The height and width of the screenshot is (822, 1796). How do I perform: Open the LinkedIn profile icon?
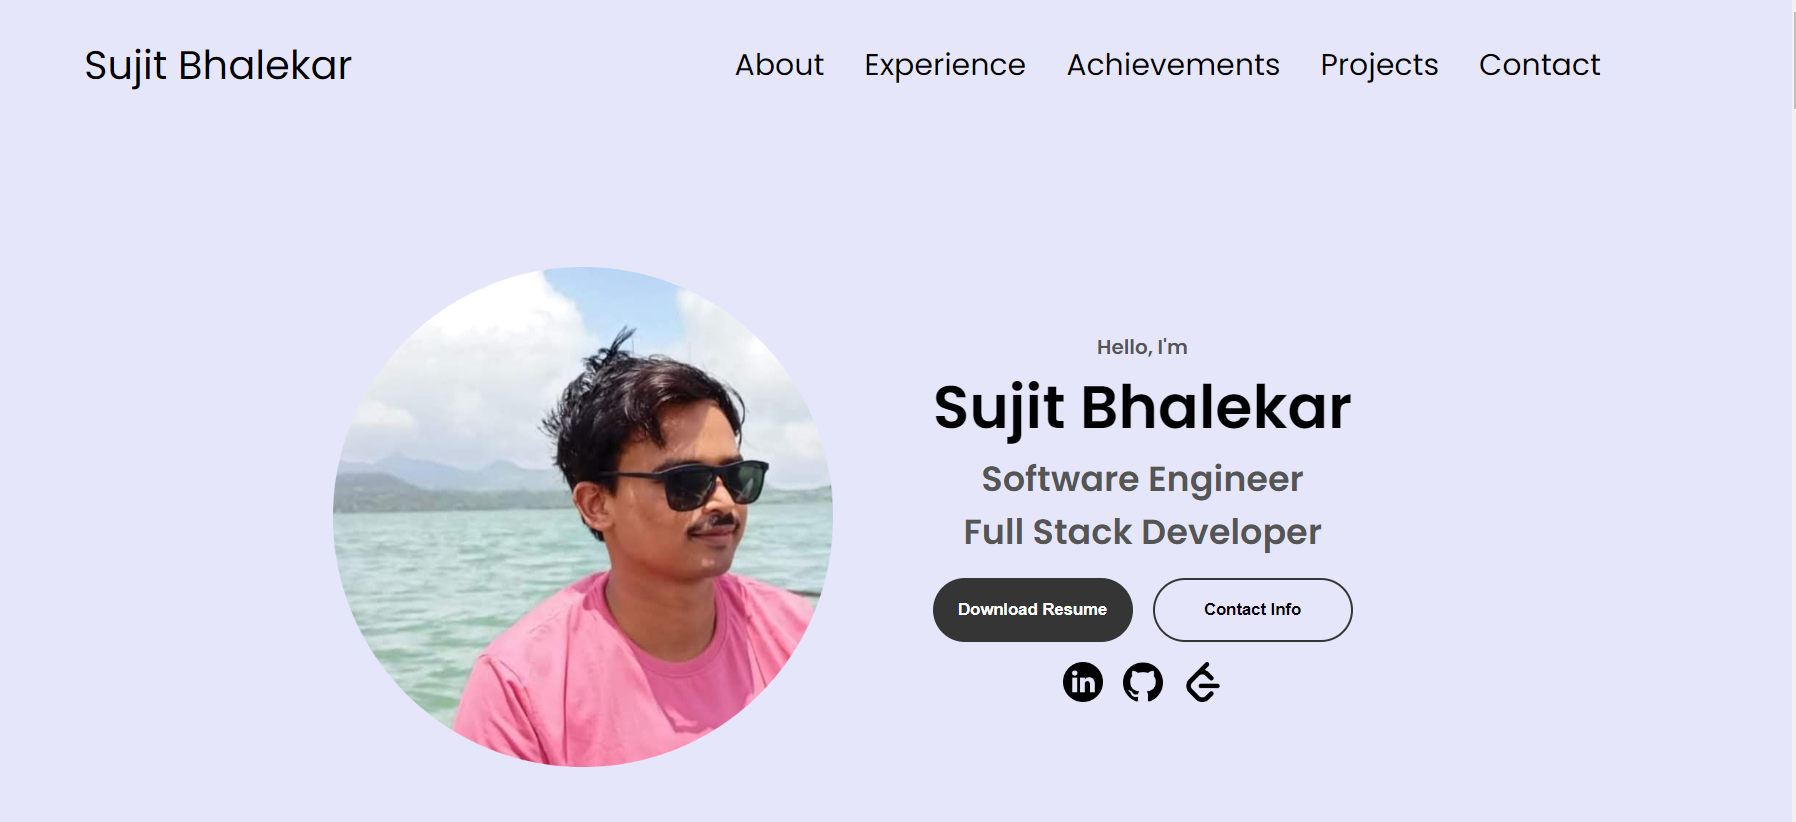pos(1082,682)
